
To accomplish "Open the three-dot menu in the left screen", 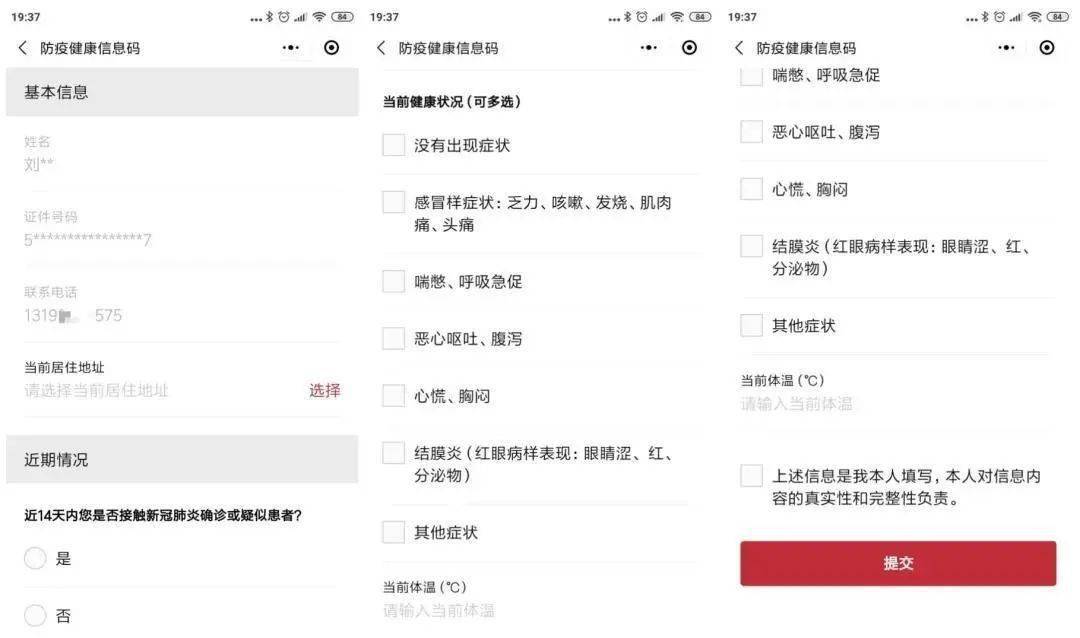I will coord(291,48).
